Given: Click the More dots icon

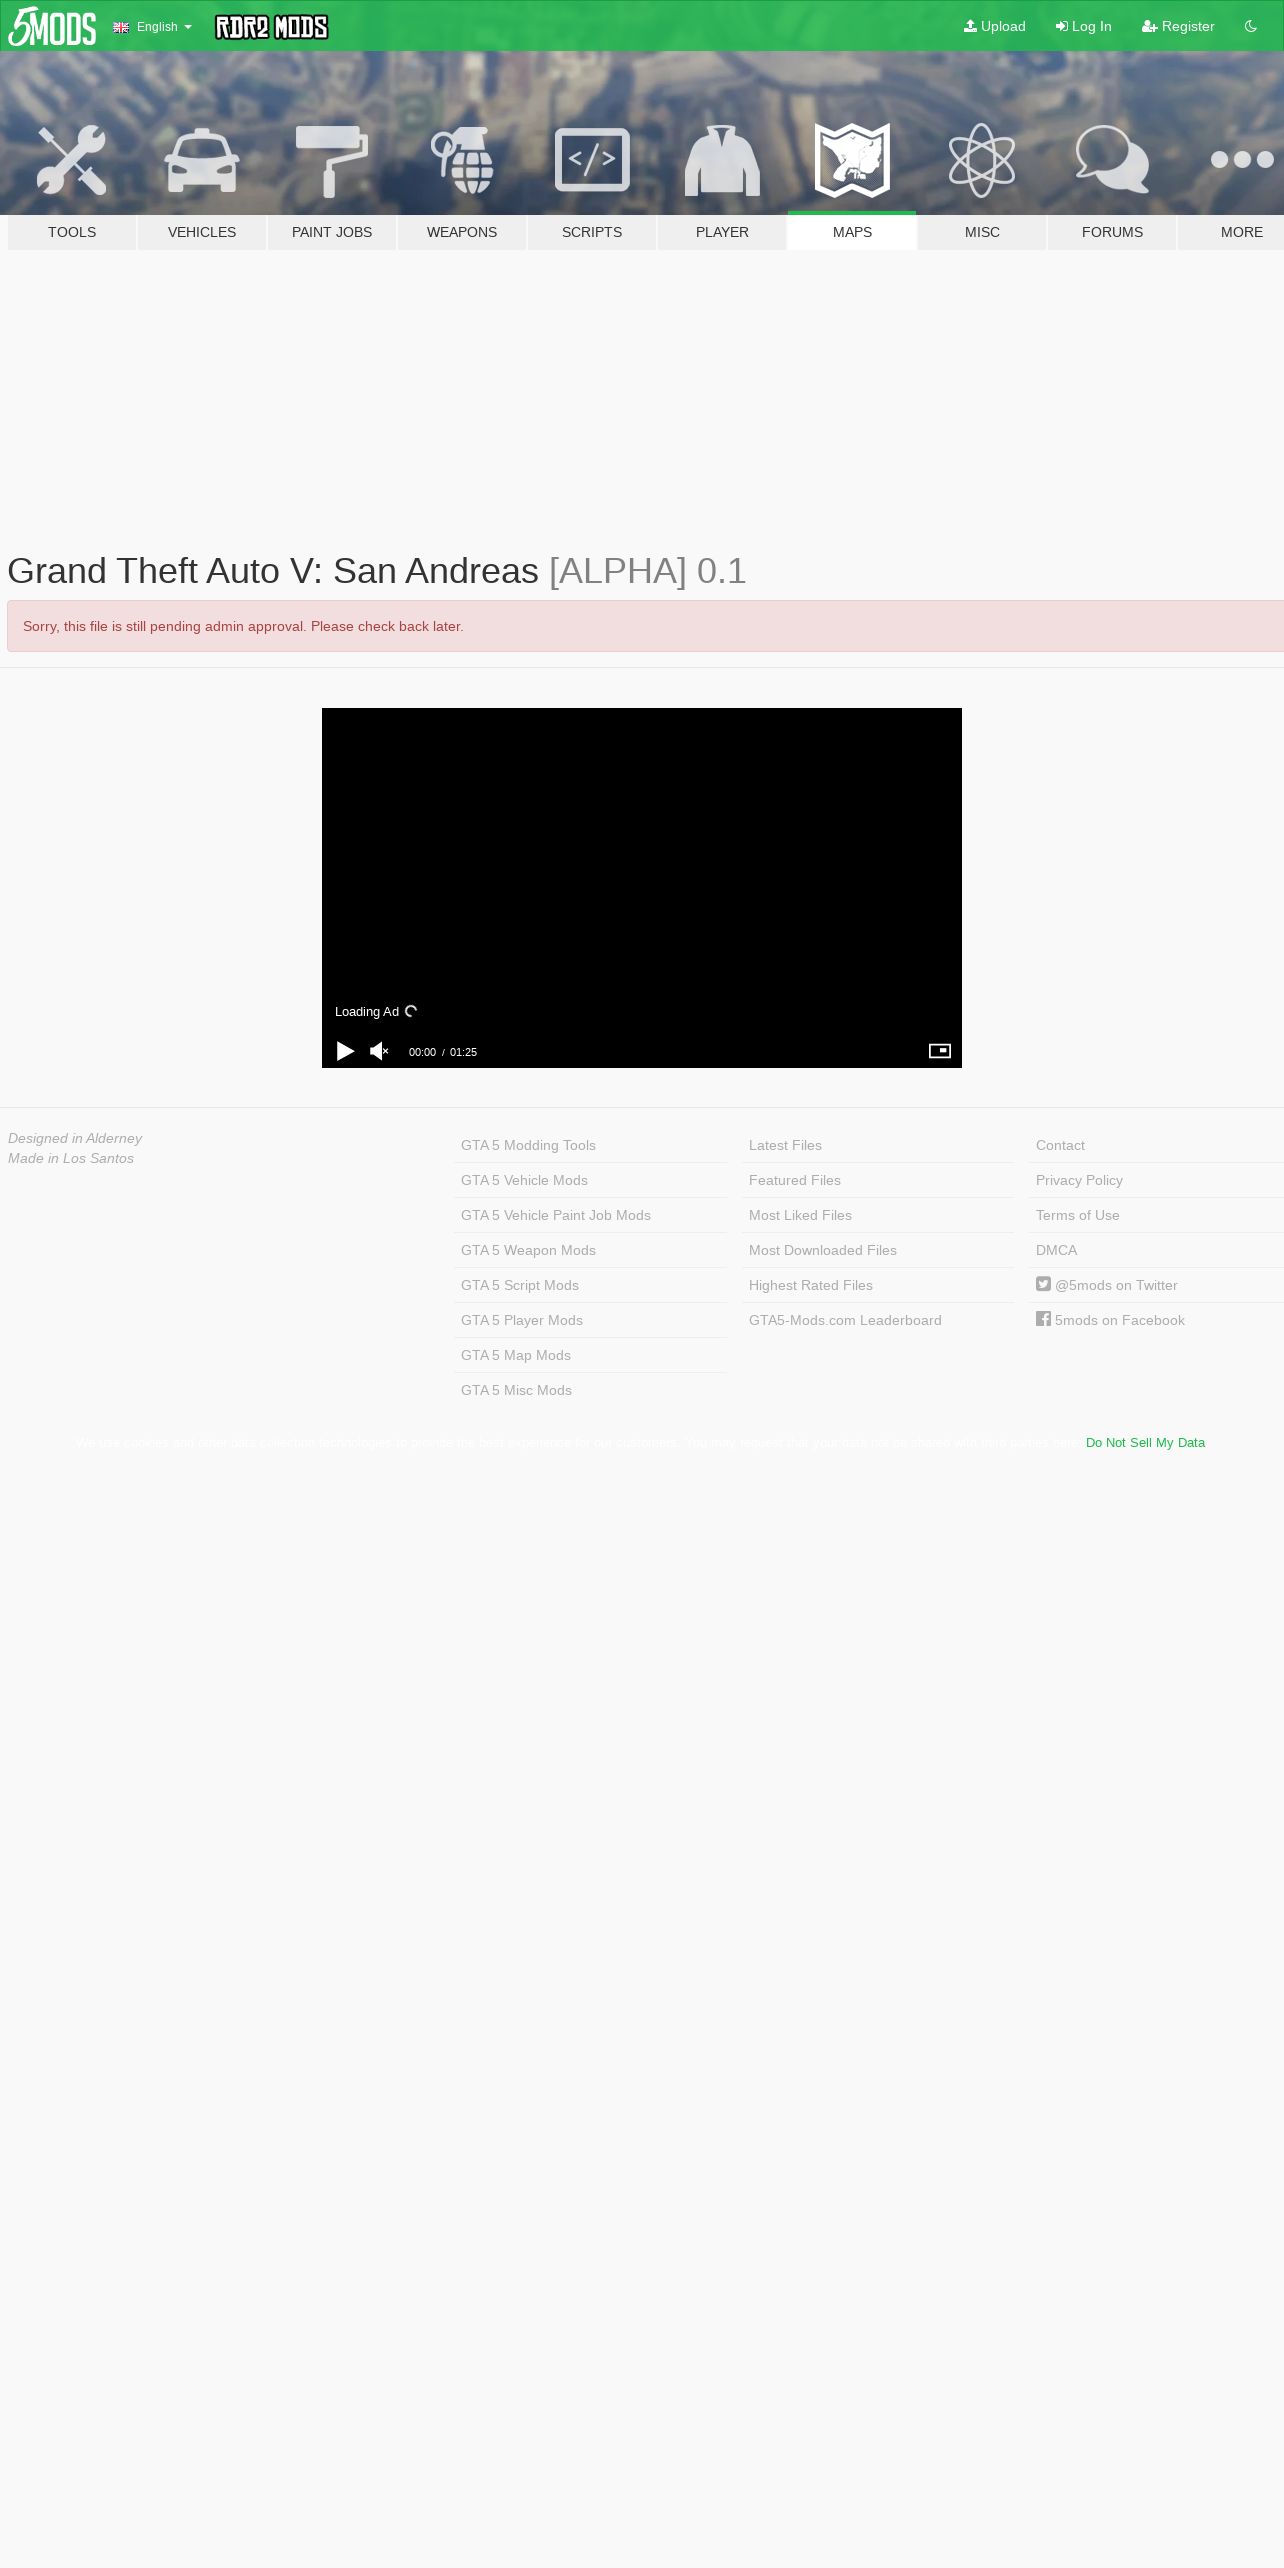Looking at the screenshot, I should [1242, 159].
